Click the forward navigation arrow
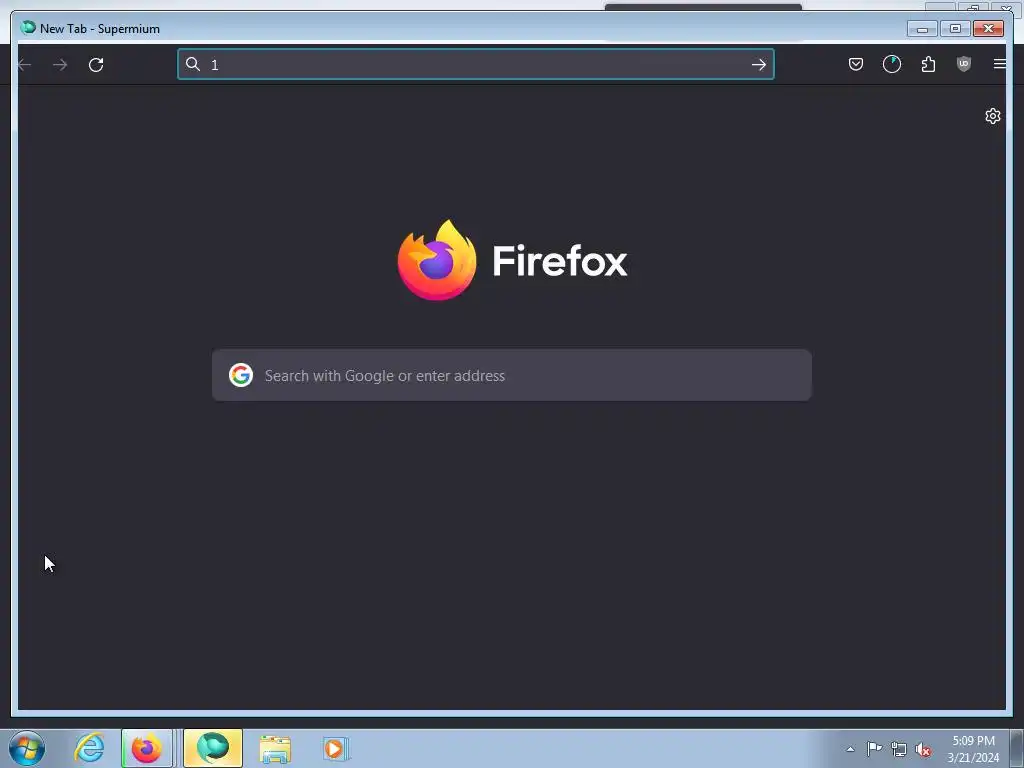 [60, 65]
